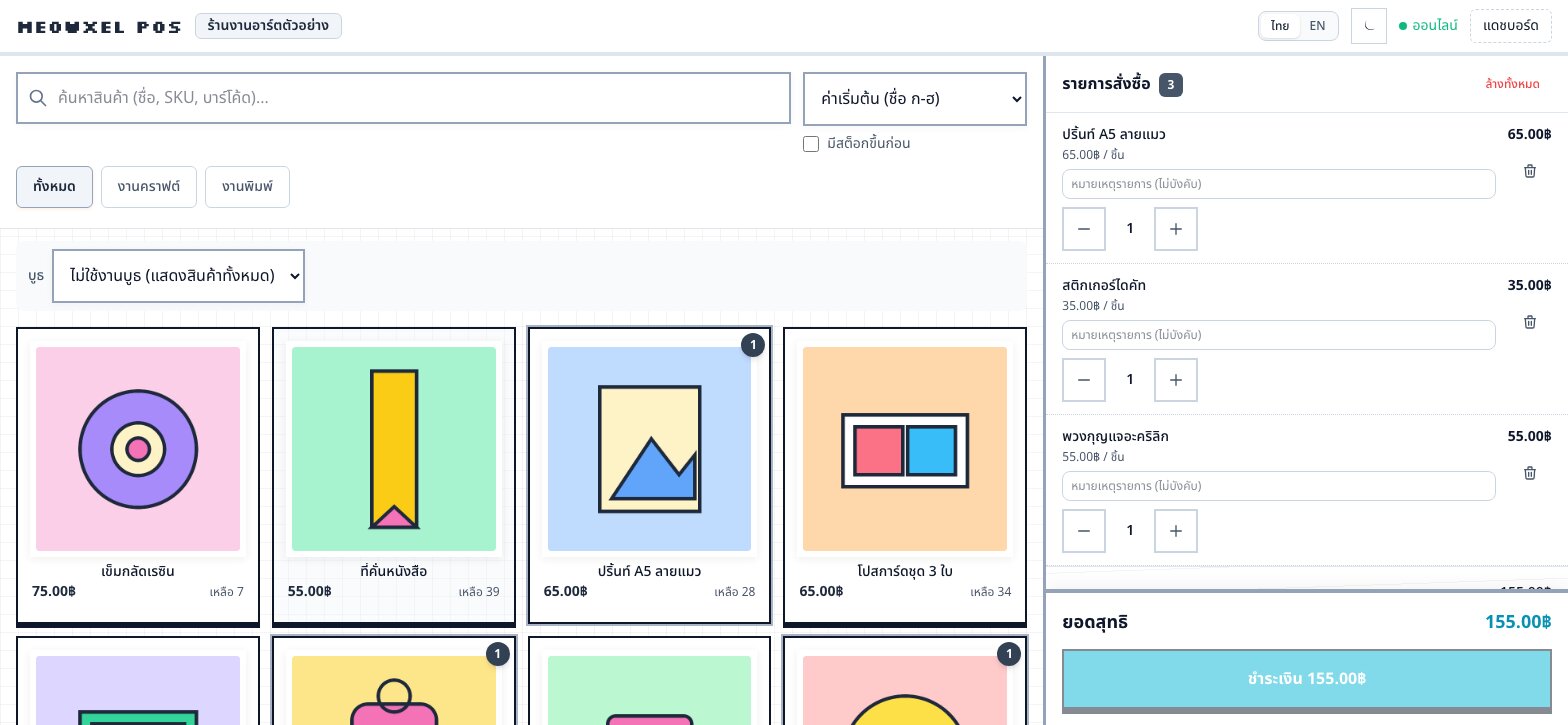Click note field for พวงกุญแจอะคริลิก
The image size is (1568, 725).
1278,486
